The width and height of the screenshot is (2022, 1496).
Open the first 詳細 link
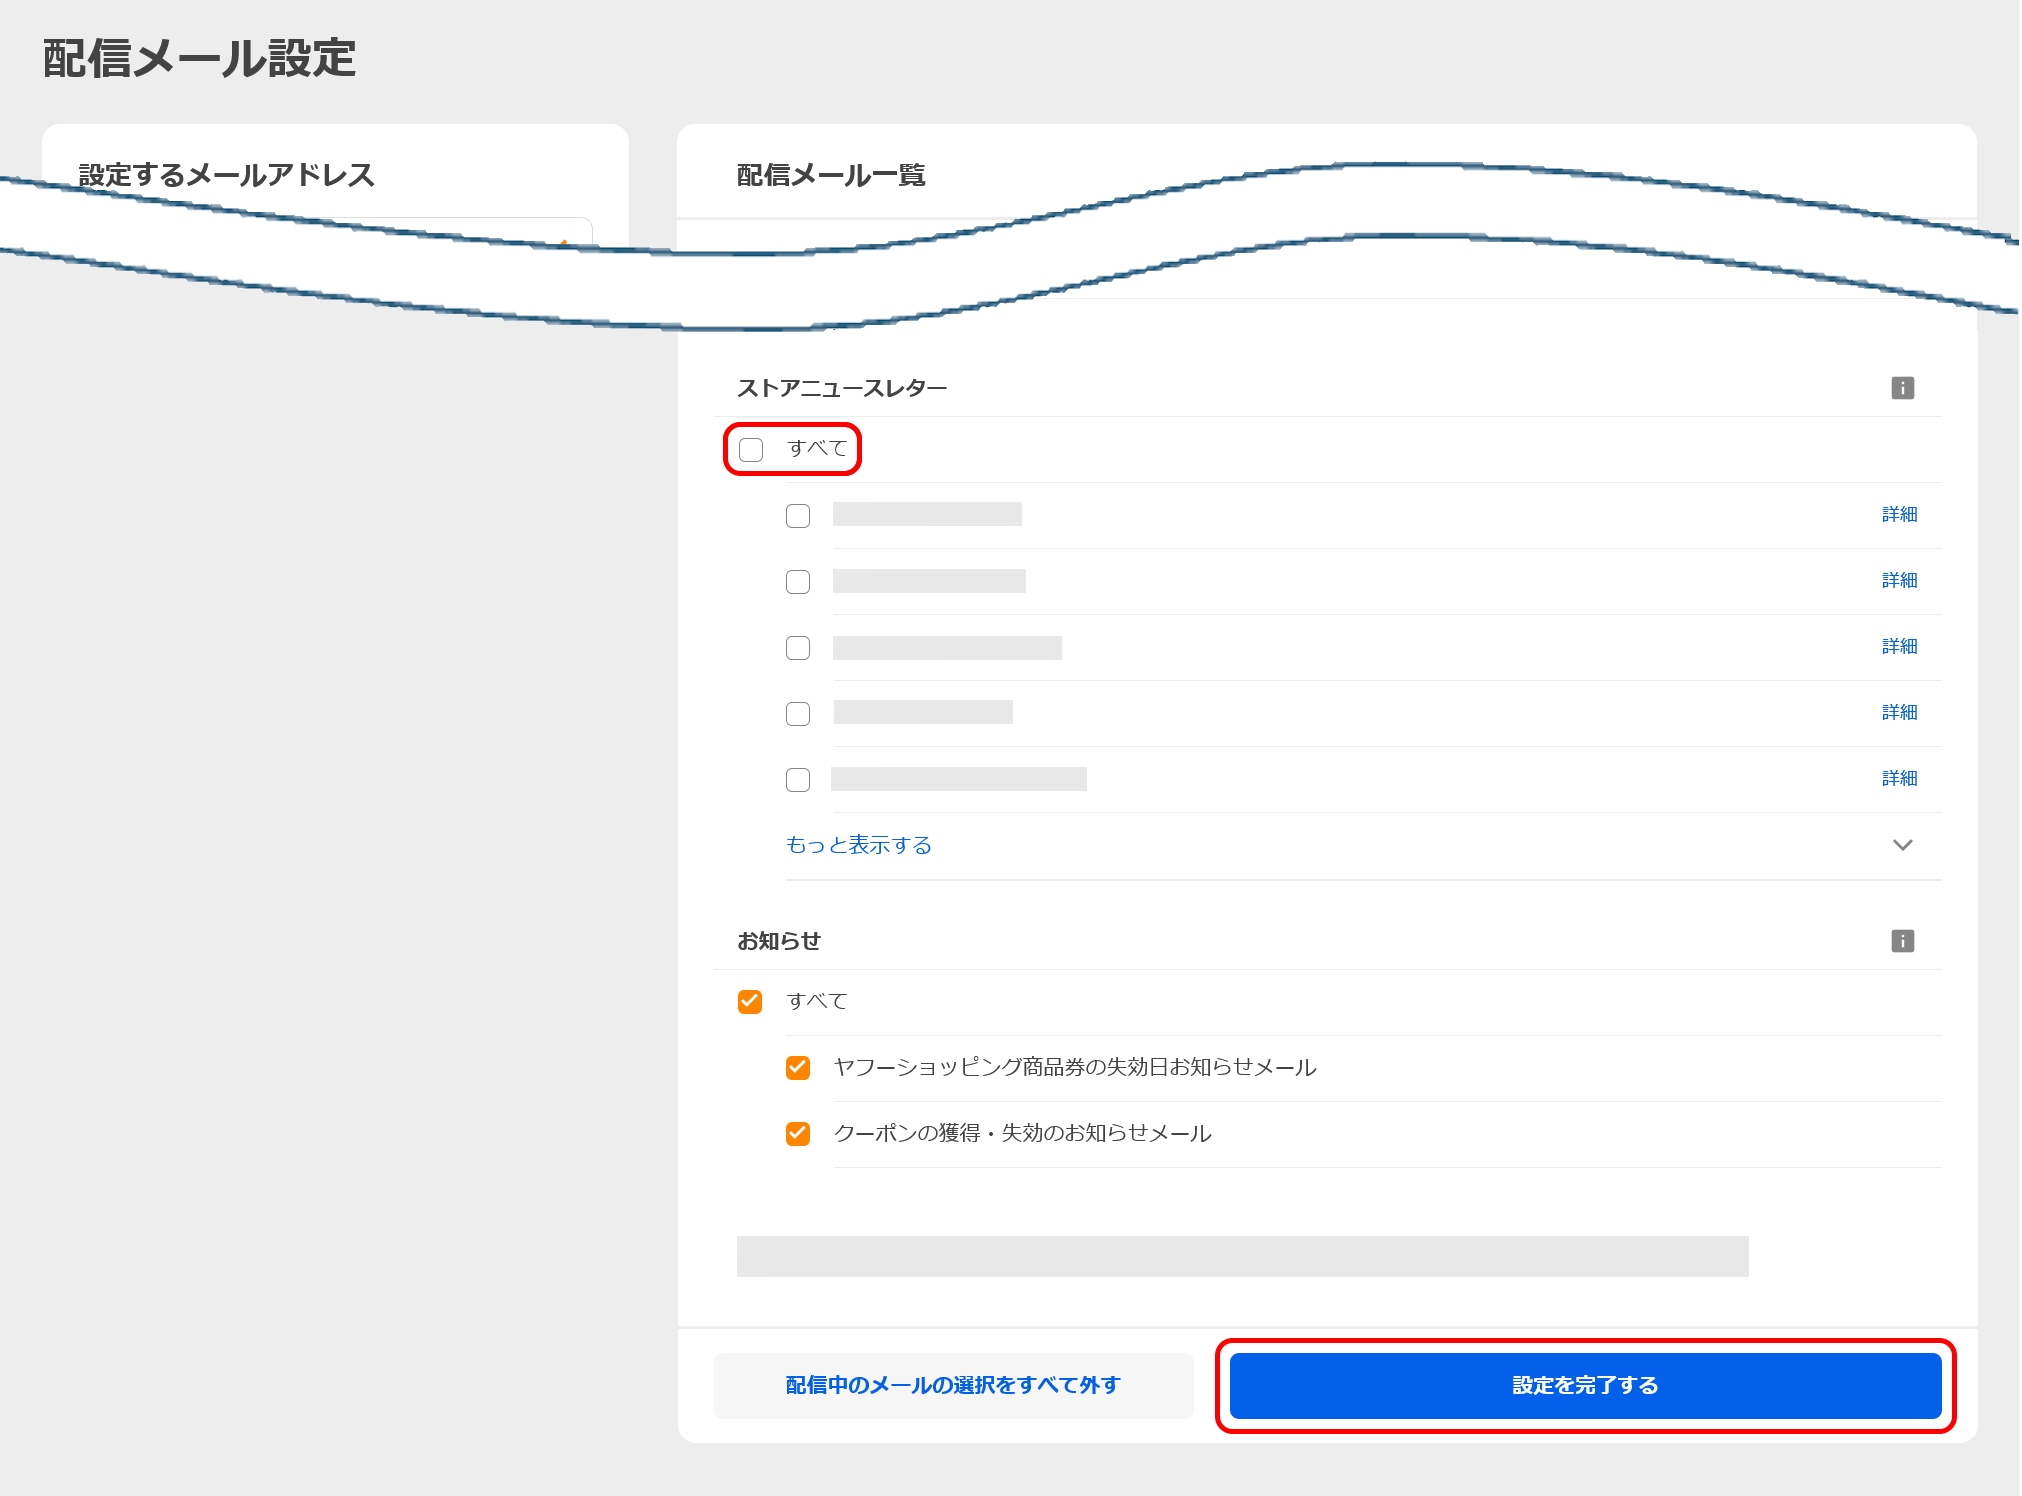pyautogui.click(x=1898, y=514)
